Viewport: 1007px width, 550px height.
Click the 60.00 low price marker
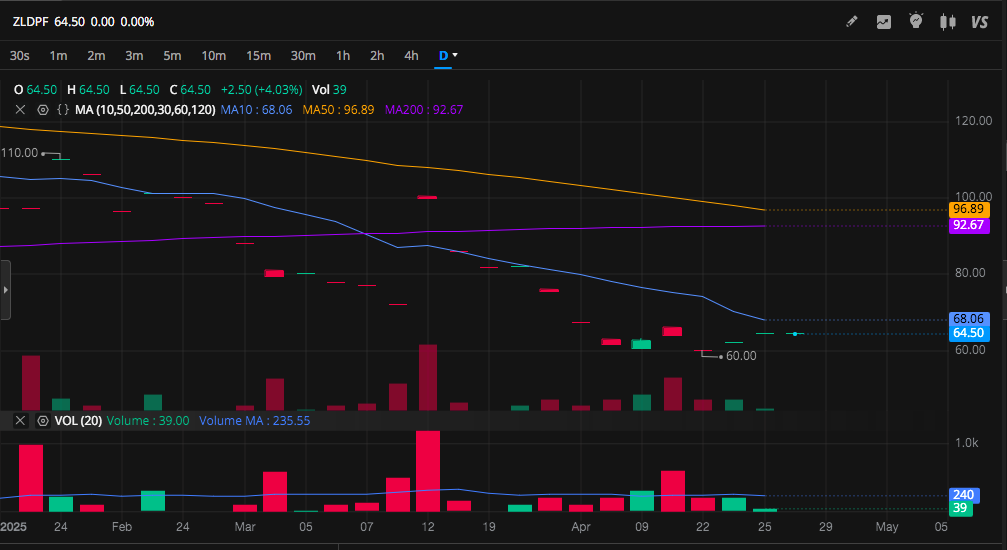pyautogui.click(x=740, y=355)
